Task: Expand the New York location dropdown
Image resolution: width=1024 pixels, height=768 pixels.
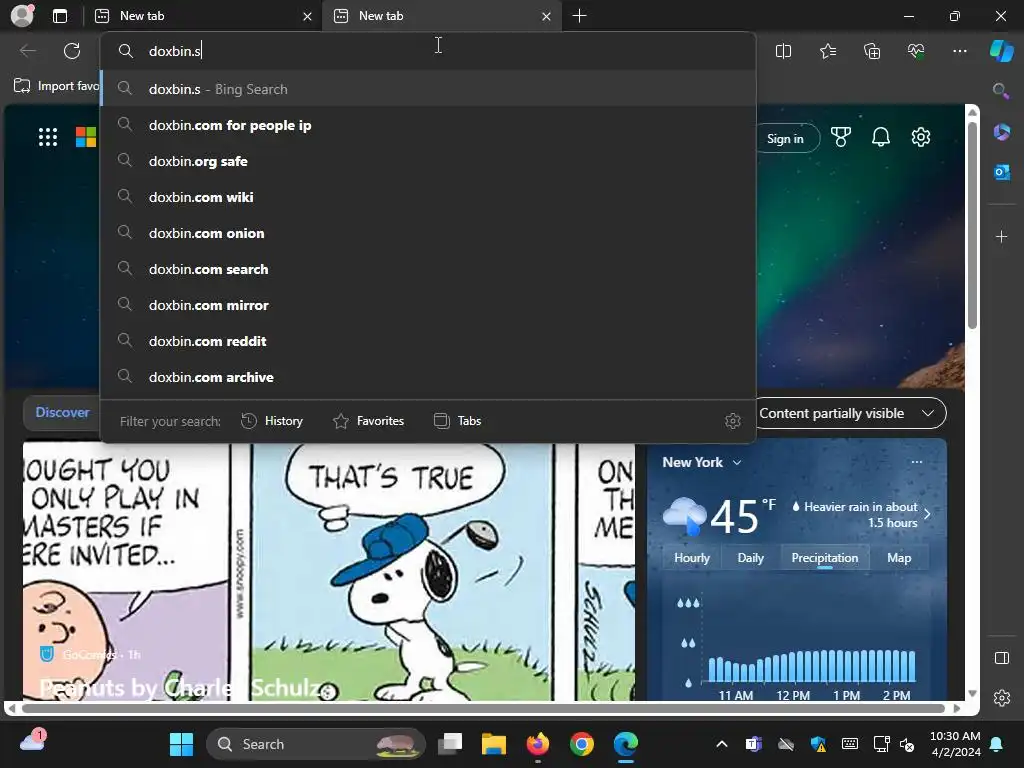Action: pyautogui.click(x=701, y=462)
